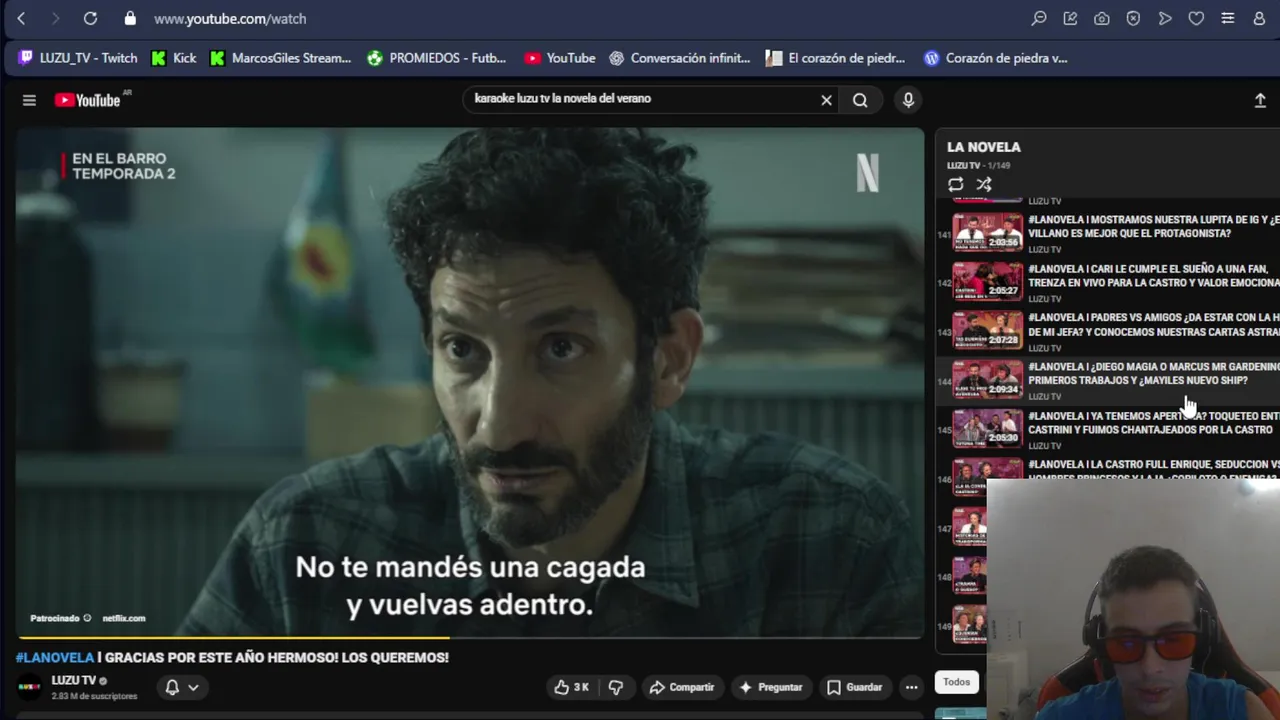Open the MOSTRAMOS NUESTRA LUPITA DE IG title
This screenshot has width=1280, height=720.
1154,226
